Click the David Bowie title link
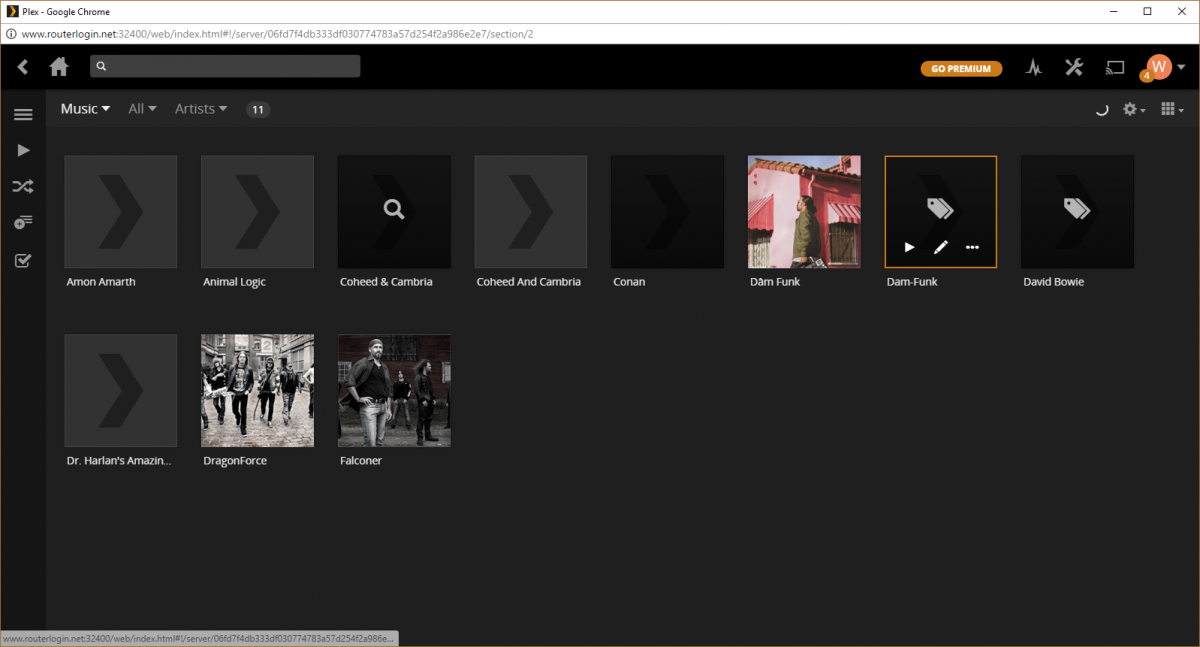 (x=1054, y=282)
